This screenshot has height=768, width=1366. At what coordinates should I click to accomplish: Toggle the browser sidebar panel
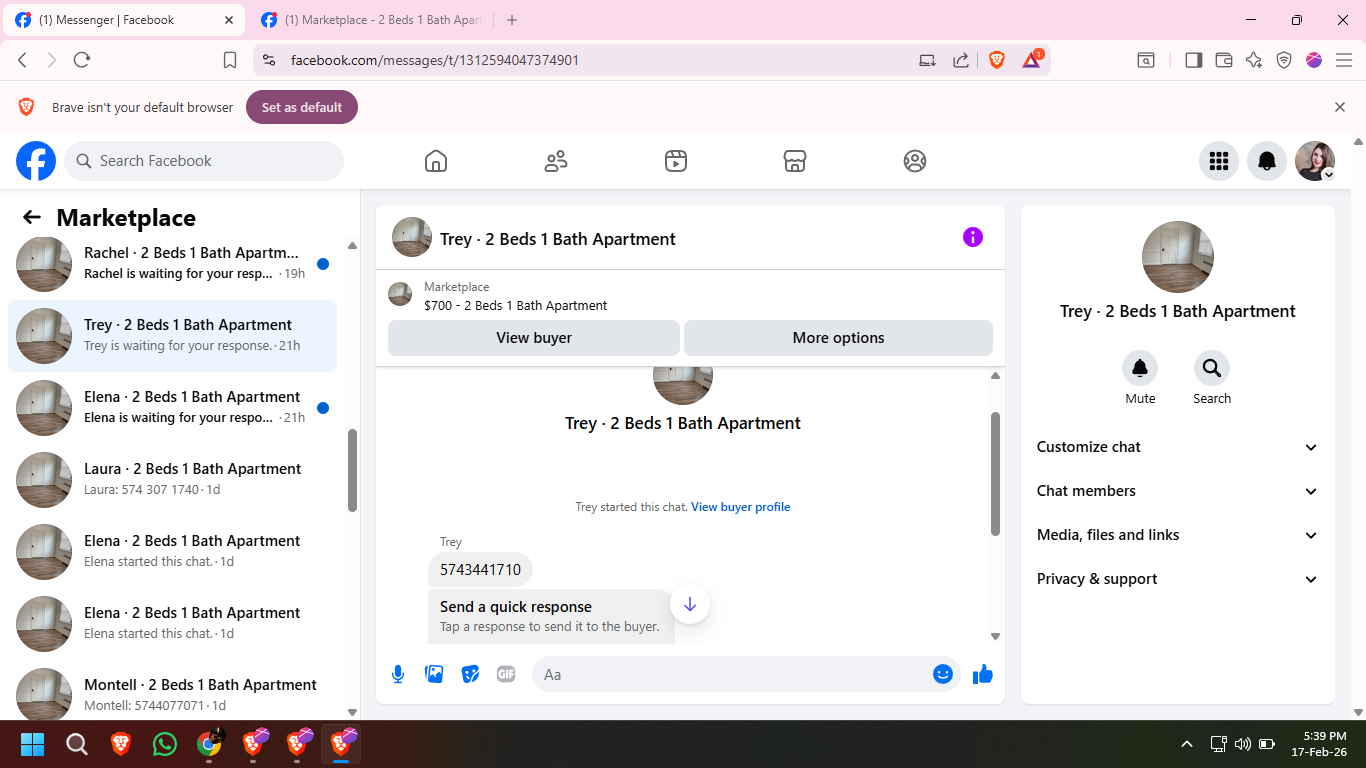coord(1193,60)
